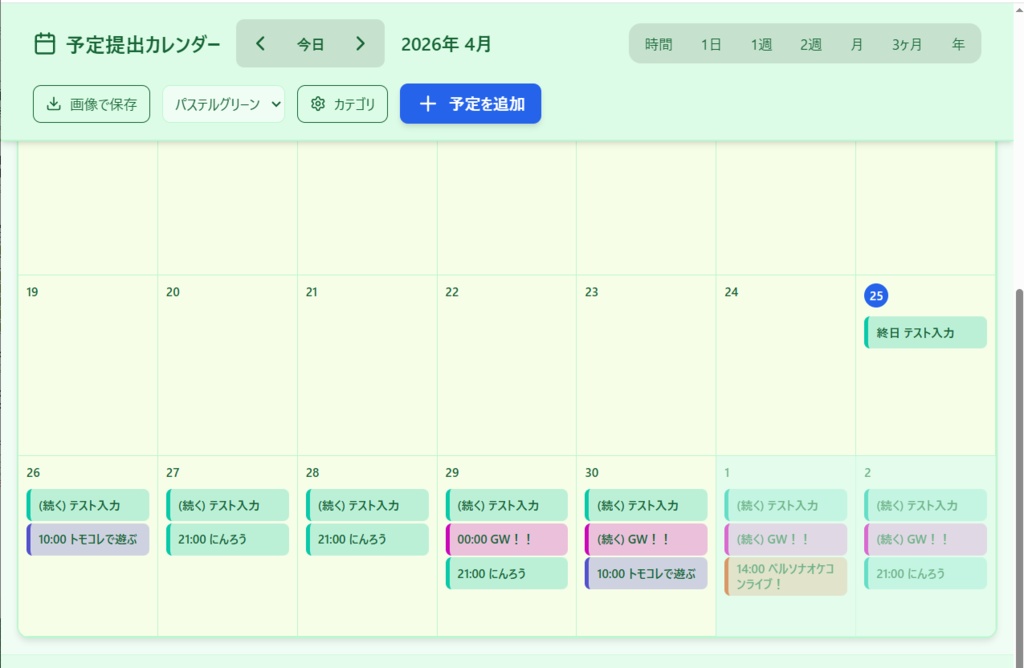
Task: Open 終日 テスト入力 event on 25th
Action: point(925,332)
